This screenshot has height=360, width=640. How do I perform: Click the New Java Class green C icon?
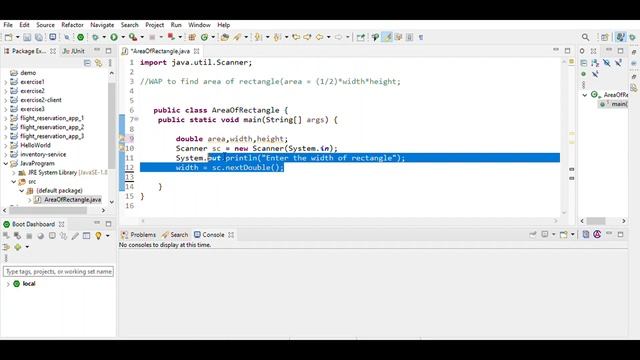[x=204, y=37]
